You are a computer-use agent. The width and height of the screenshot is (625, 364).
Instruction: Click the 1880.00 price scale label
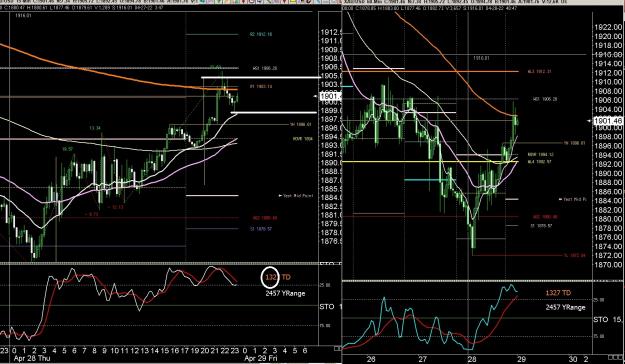(607, 219)
